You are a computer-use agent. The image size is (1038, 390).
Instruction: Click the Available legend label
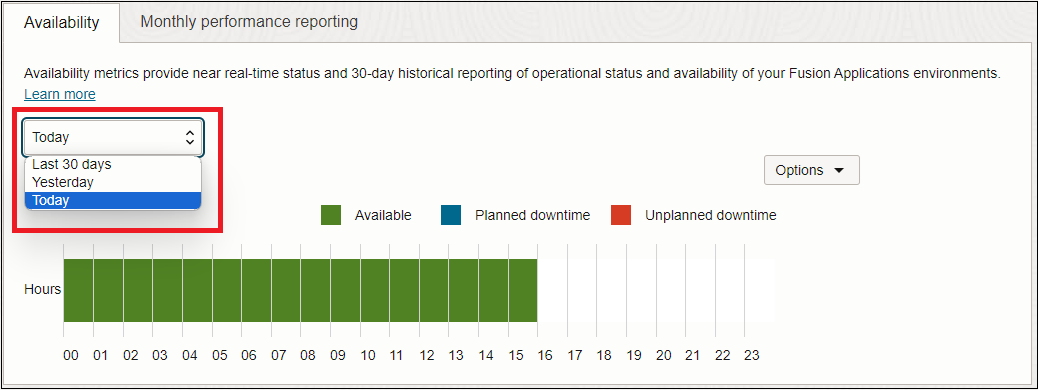(x=383, y=215)
